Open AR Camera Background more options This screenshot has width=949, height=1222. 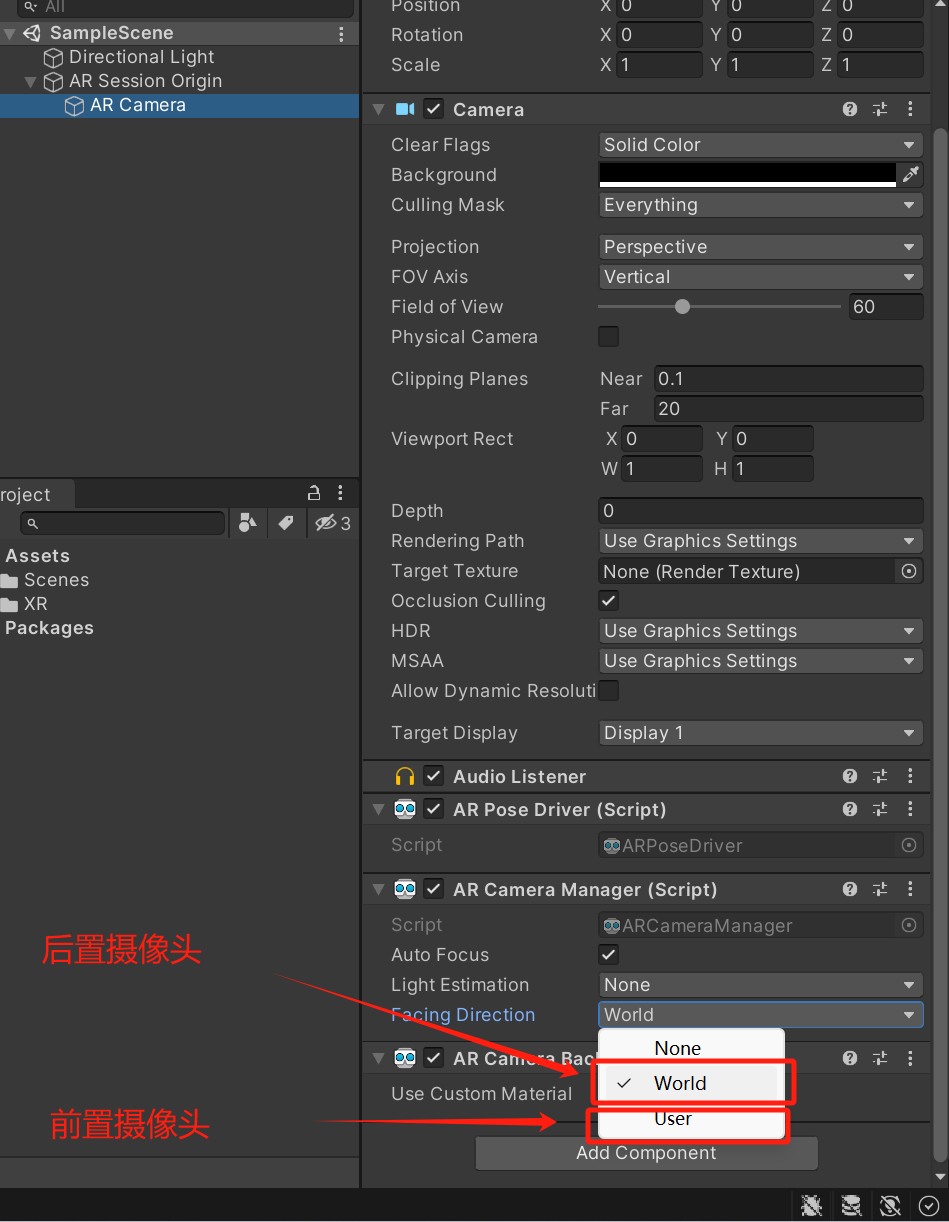pyautogui.click(x=910, y=1058)
